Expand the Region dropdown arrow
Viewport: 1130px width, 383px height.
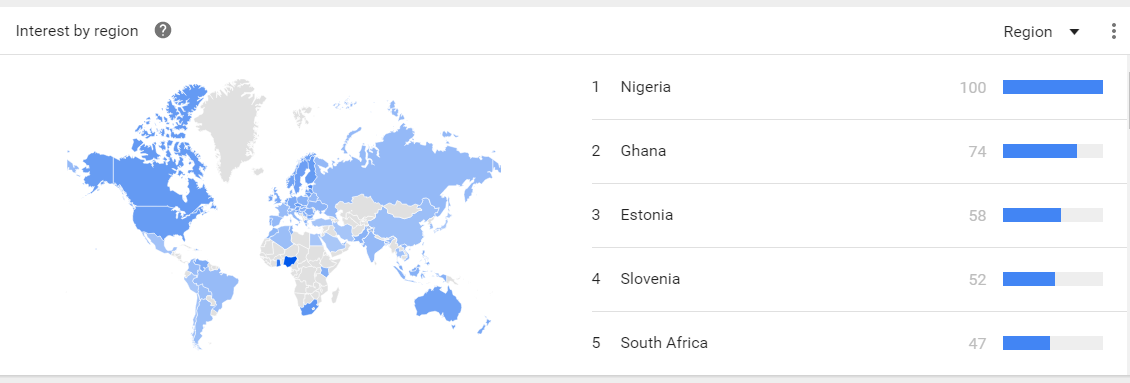click(1075, 32)
